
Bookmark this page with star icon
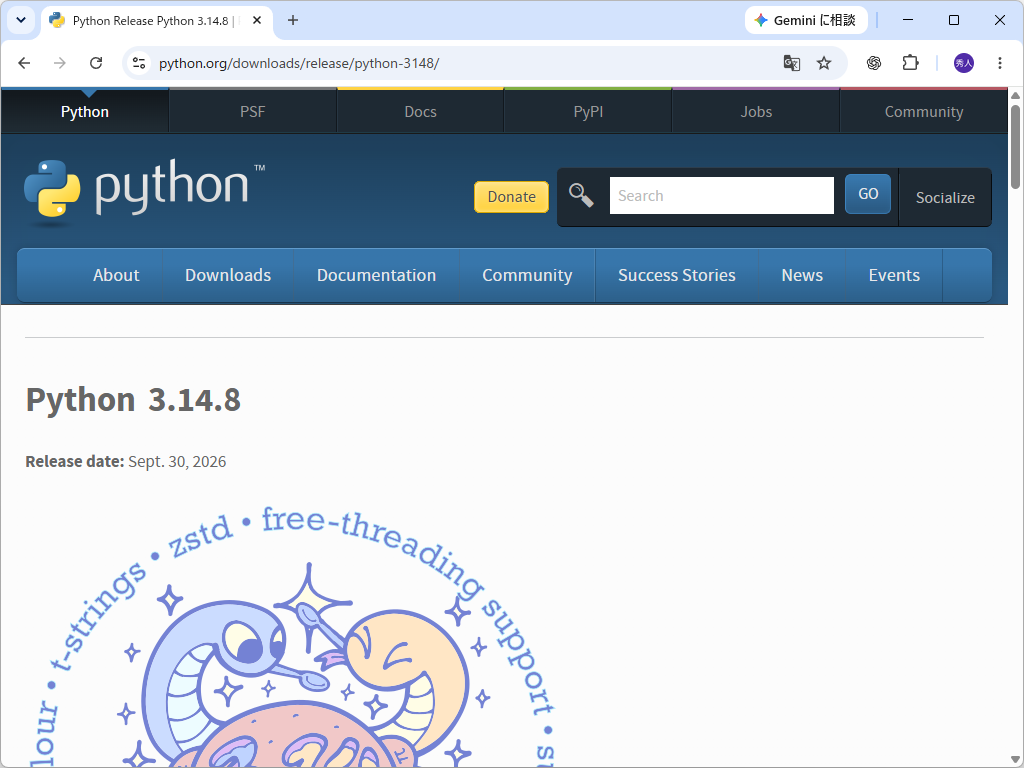pos(824,63)
